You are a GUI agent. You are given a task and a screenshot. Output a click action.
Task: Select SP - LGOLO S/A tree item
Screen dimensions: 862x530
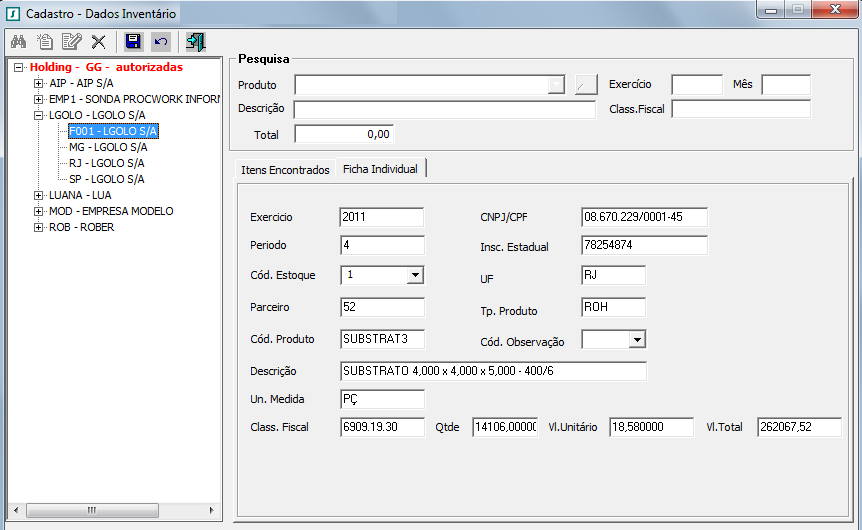coord(106,179)
